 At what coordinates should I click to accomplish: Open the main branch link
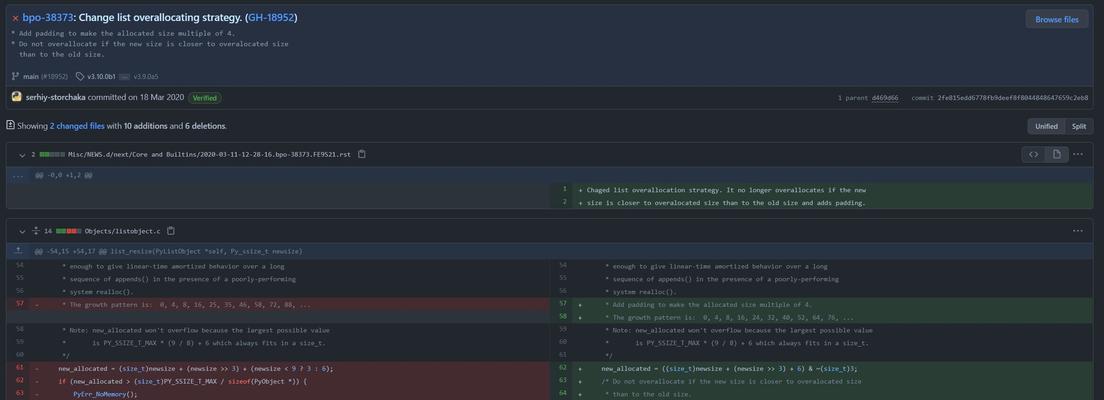tap(30, 76)
